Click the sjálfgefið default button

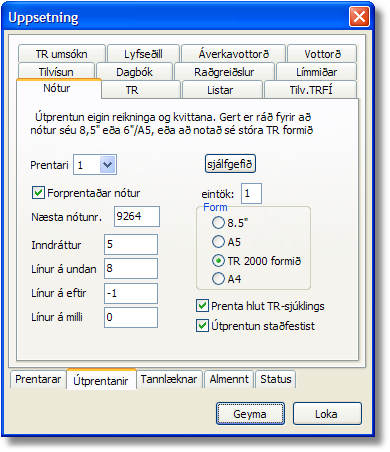(x=230, y=164)
